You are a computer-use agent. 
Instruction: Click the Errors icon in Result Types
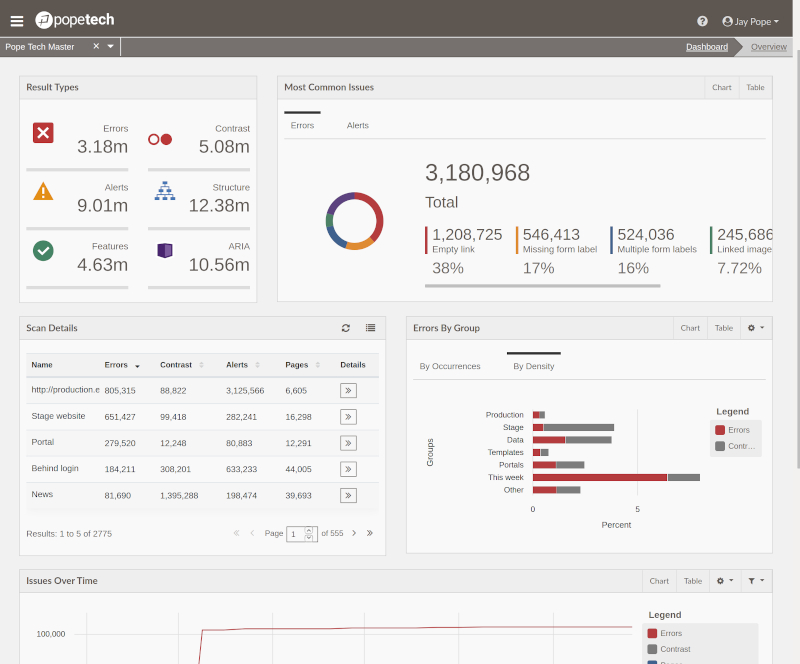[x=43, y=132]
